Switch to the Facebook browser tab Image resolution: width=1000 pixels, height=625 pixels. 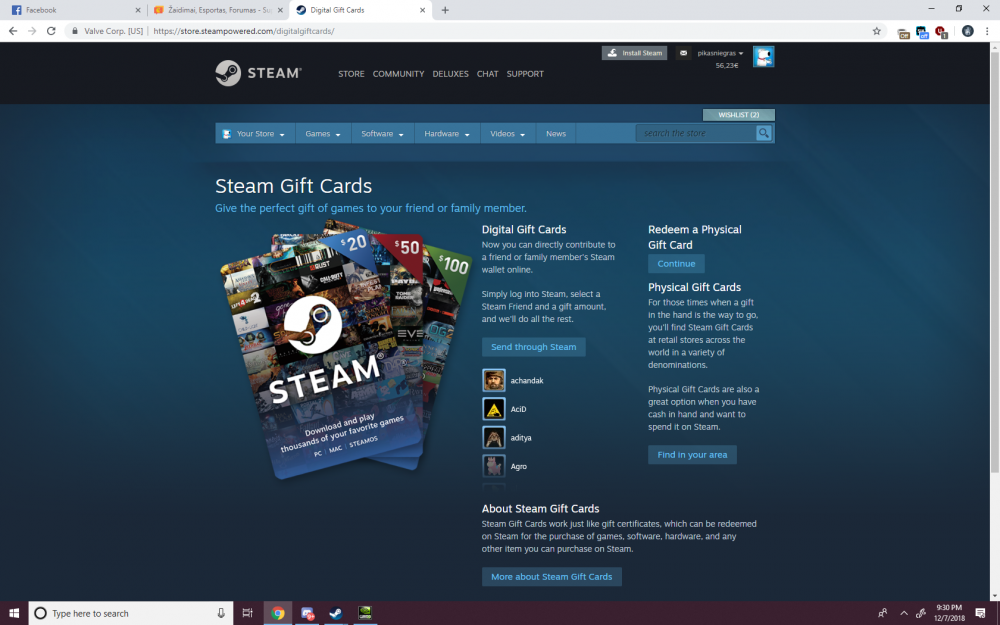(x=70, y=10)
